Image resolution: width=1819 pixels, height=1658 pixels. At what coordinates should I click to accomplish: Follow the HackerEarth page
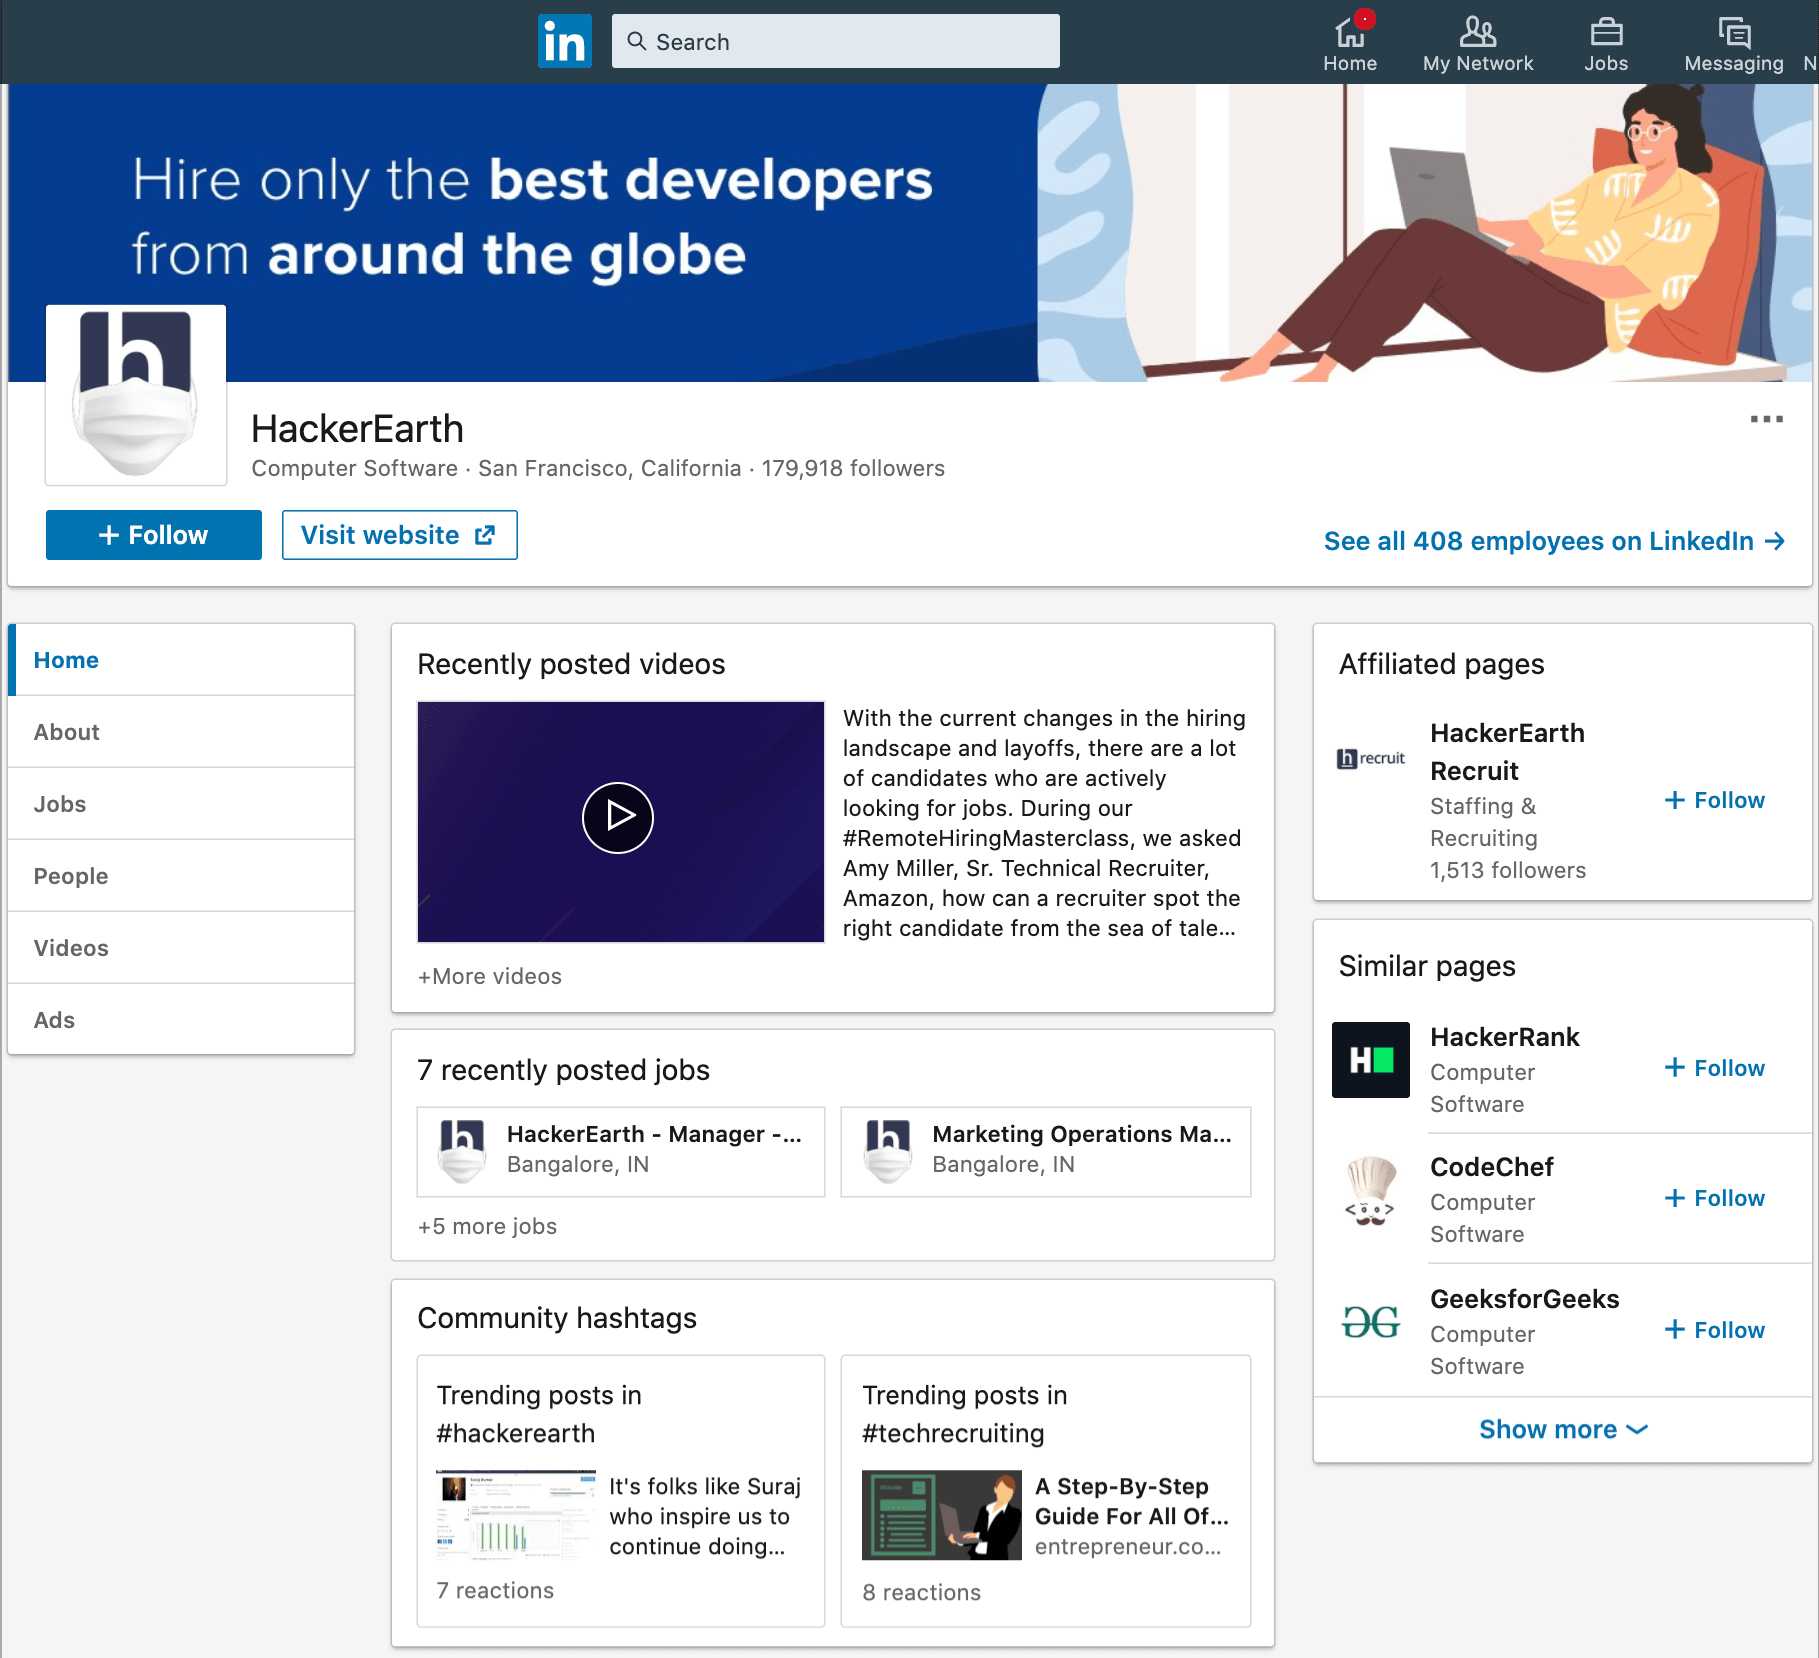[152, 534]
